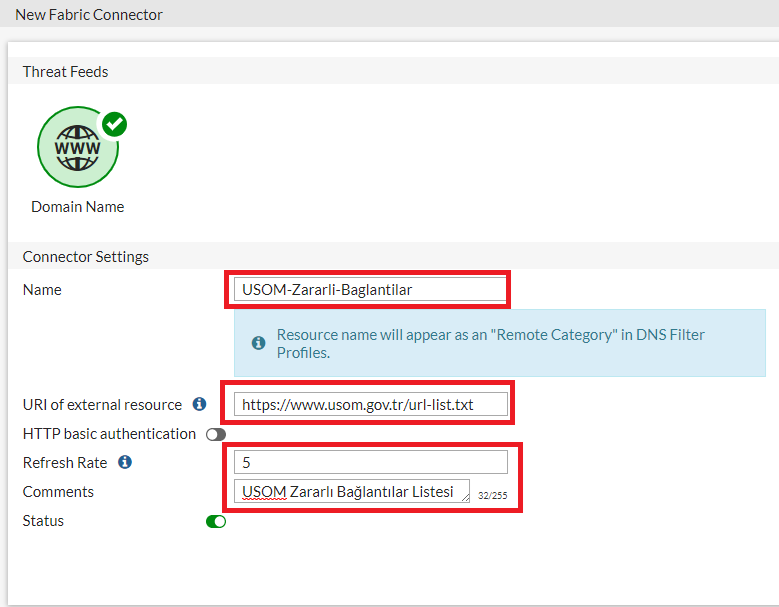Click the New Fabric Connector title
Viewport: 779px width, 607px height.
click(x=89, y=14)
